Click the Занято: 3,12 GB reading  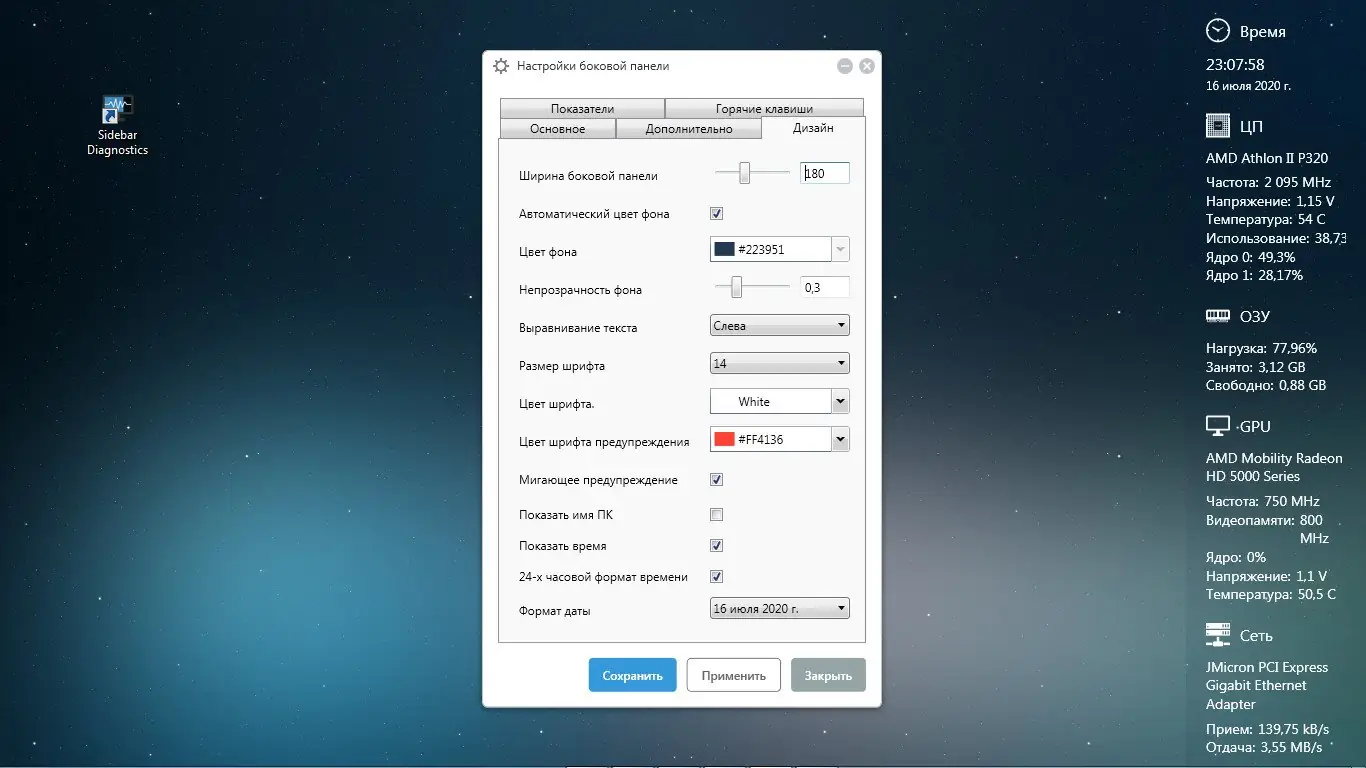click(1256, 367)
